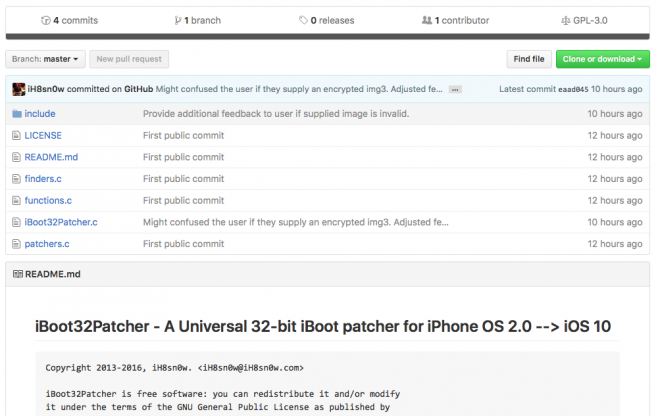Click the commits clock icon

(x=45, y=20)
